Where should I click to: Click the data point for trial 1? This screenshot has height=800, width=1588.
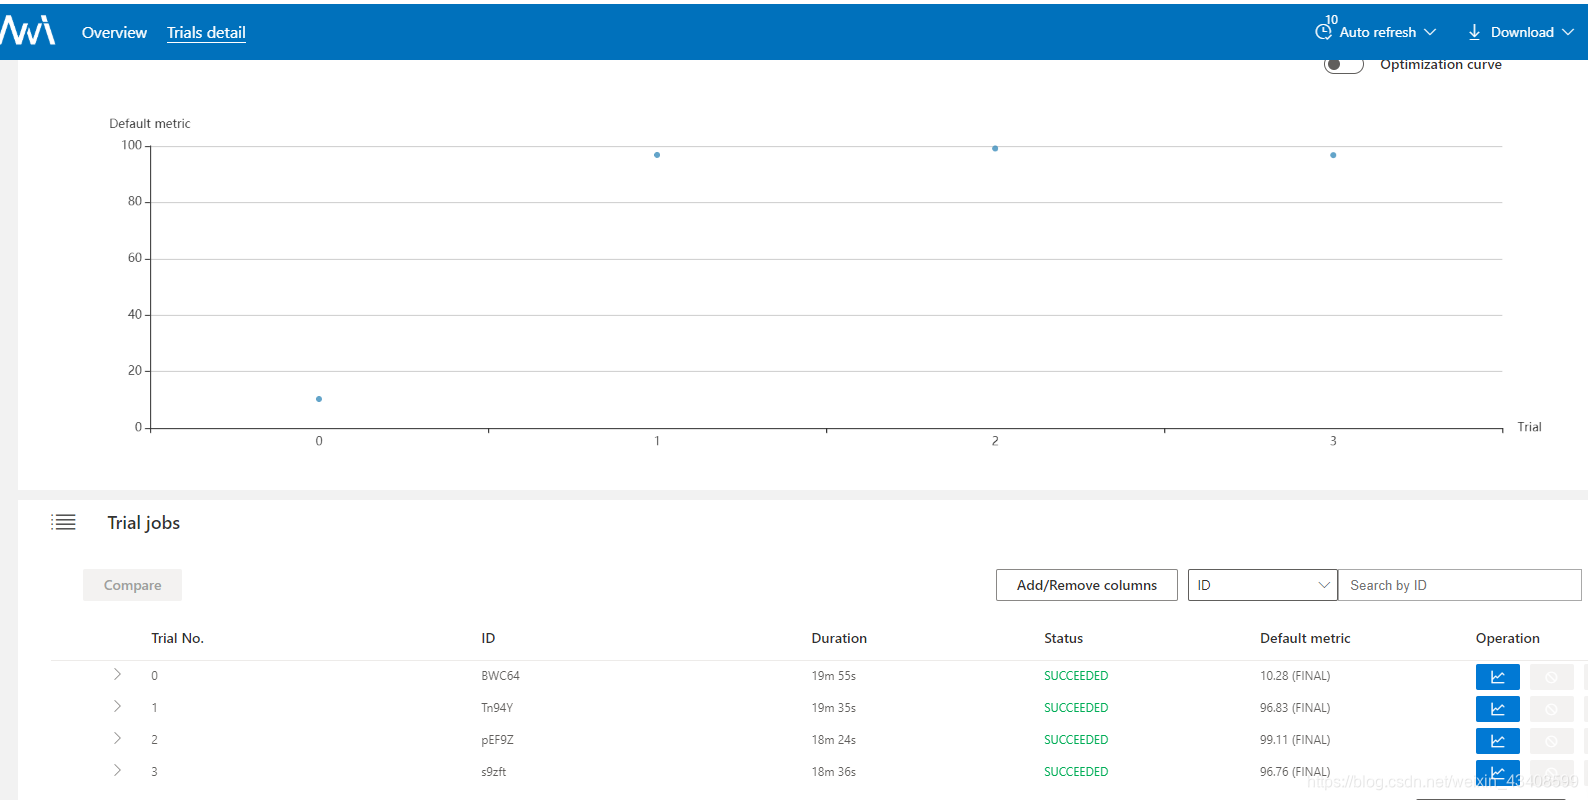pos(657,155)
